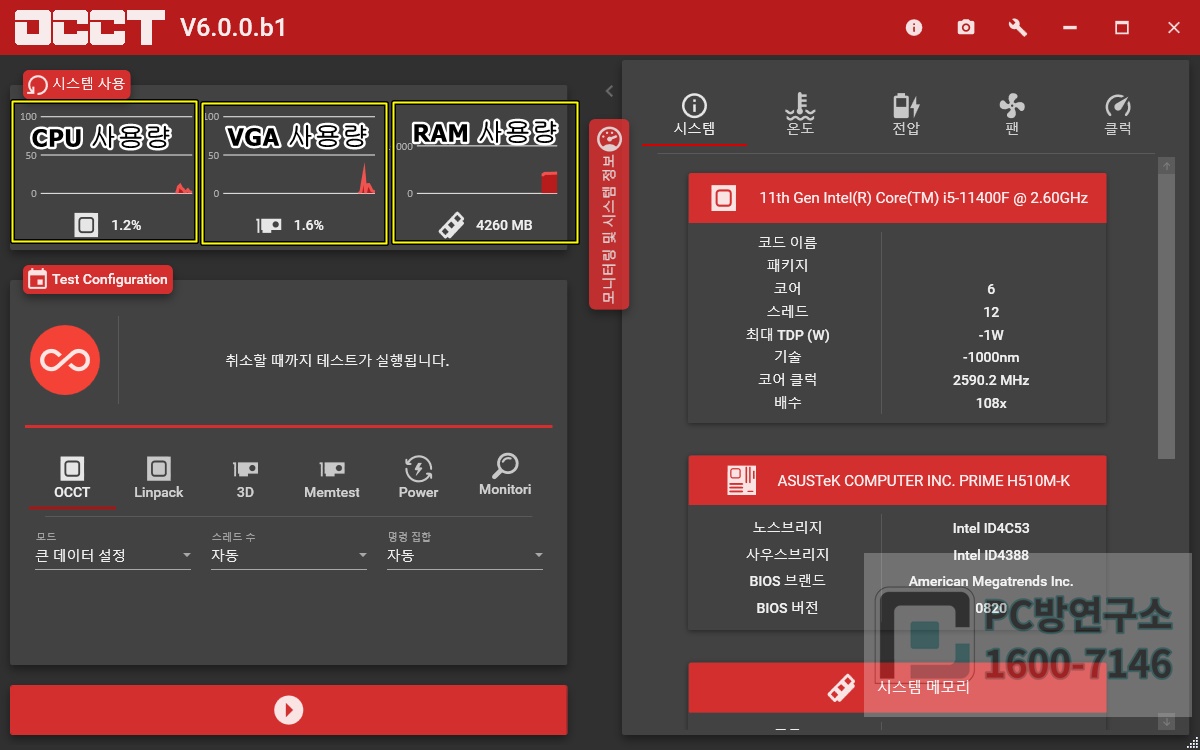Maximize the OCCT window
This screenshot has width=1200, height=750.
click(x=1122, y=27)
